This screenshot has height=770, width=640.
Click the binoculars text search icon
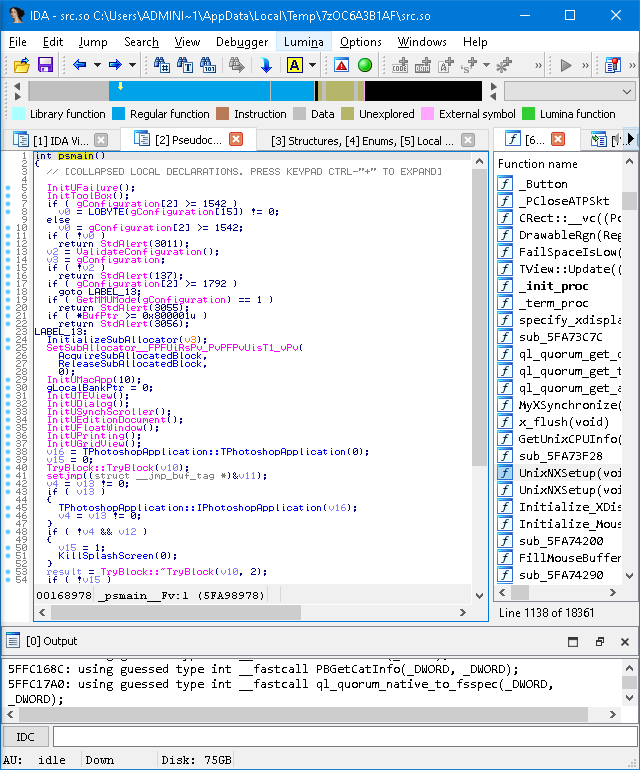click(x=185, y=65)
